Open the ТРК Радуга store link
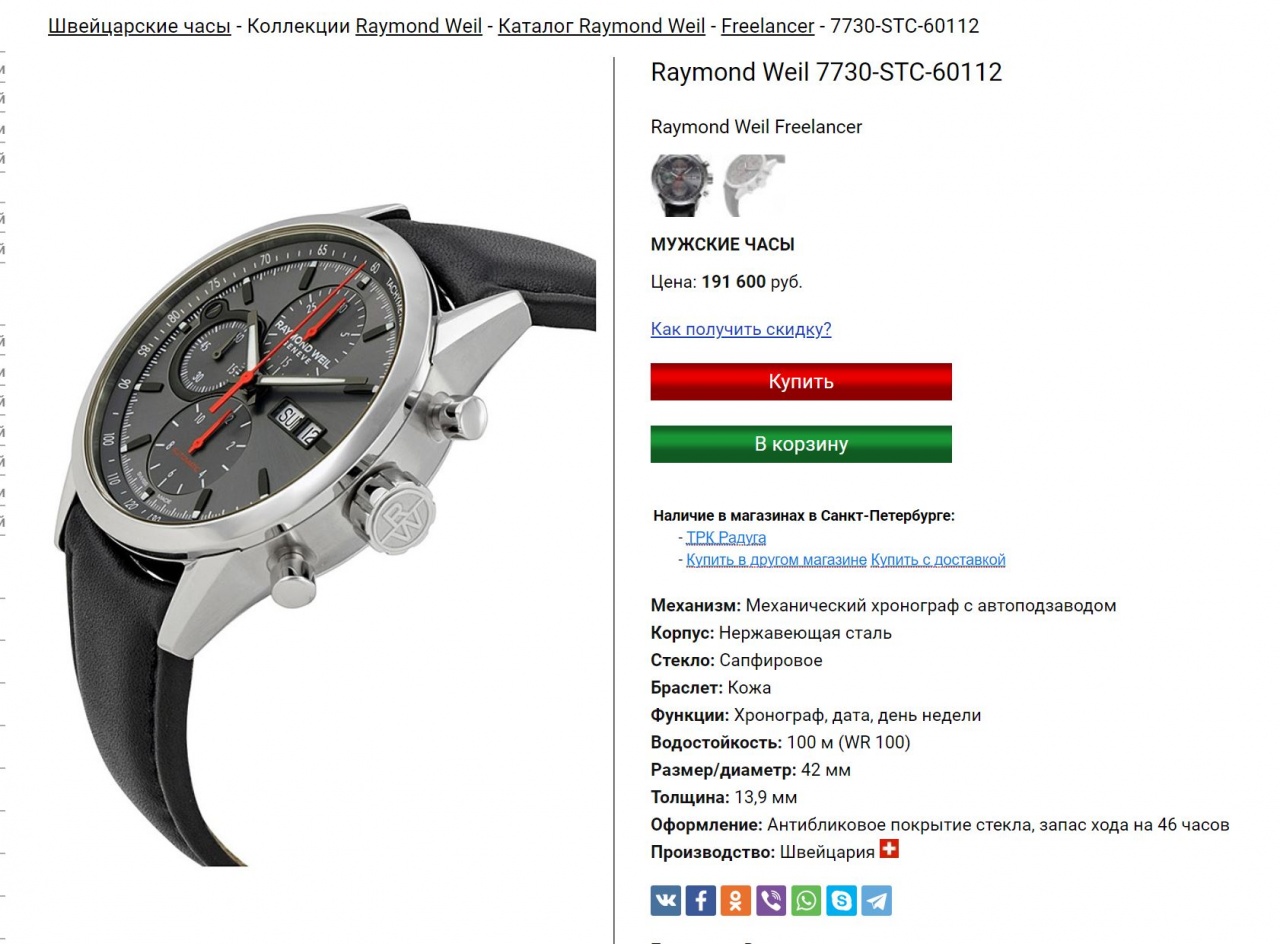Viewport: 1280px width, 944px height. pyautogui.click(x=726, y=538)
